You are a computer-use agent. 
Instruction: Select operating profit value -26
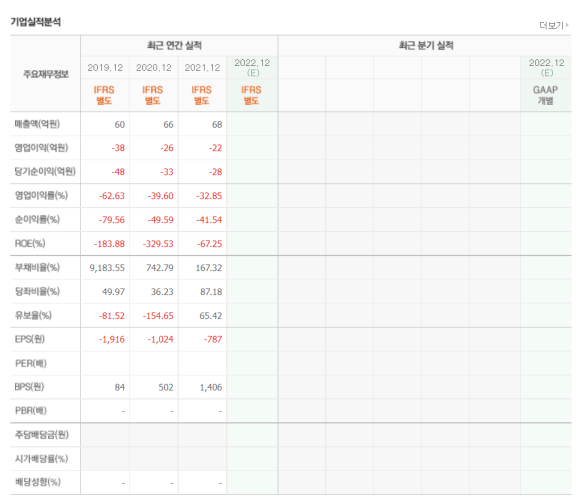(x=166, y=148)
